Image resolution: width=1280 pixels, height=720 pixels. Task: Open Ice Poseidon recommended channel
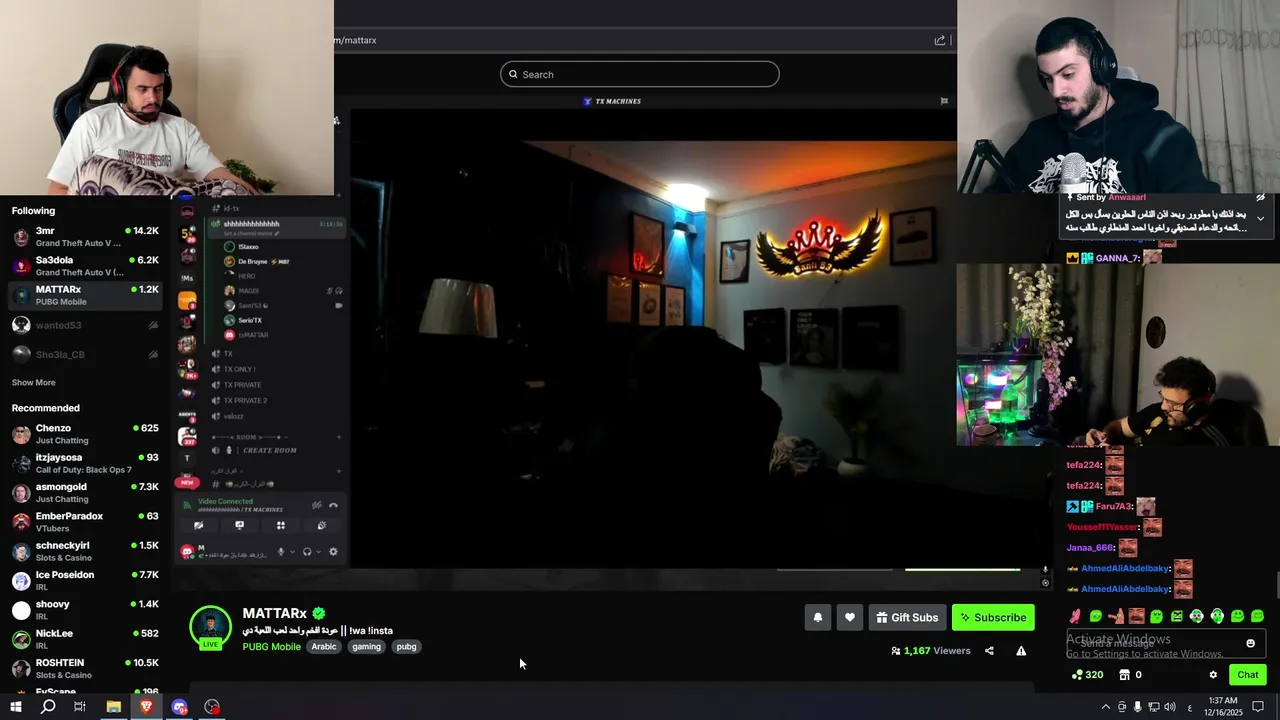pos(85,580)
